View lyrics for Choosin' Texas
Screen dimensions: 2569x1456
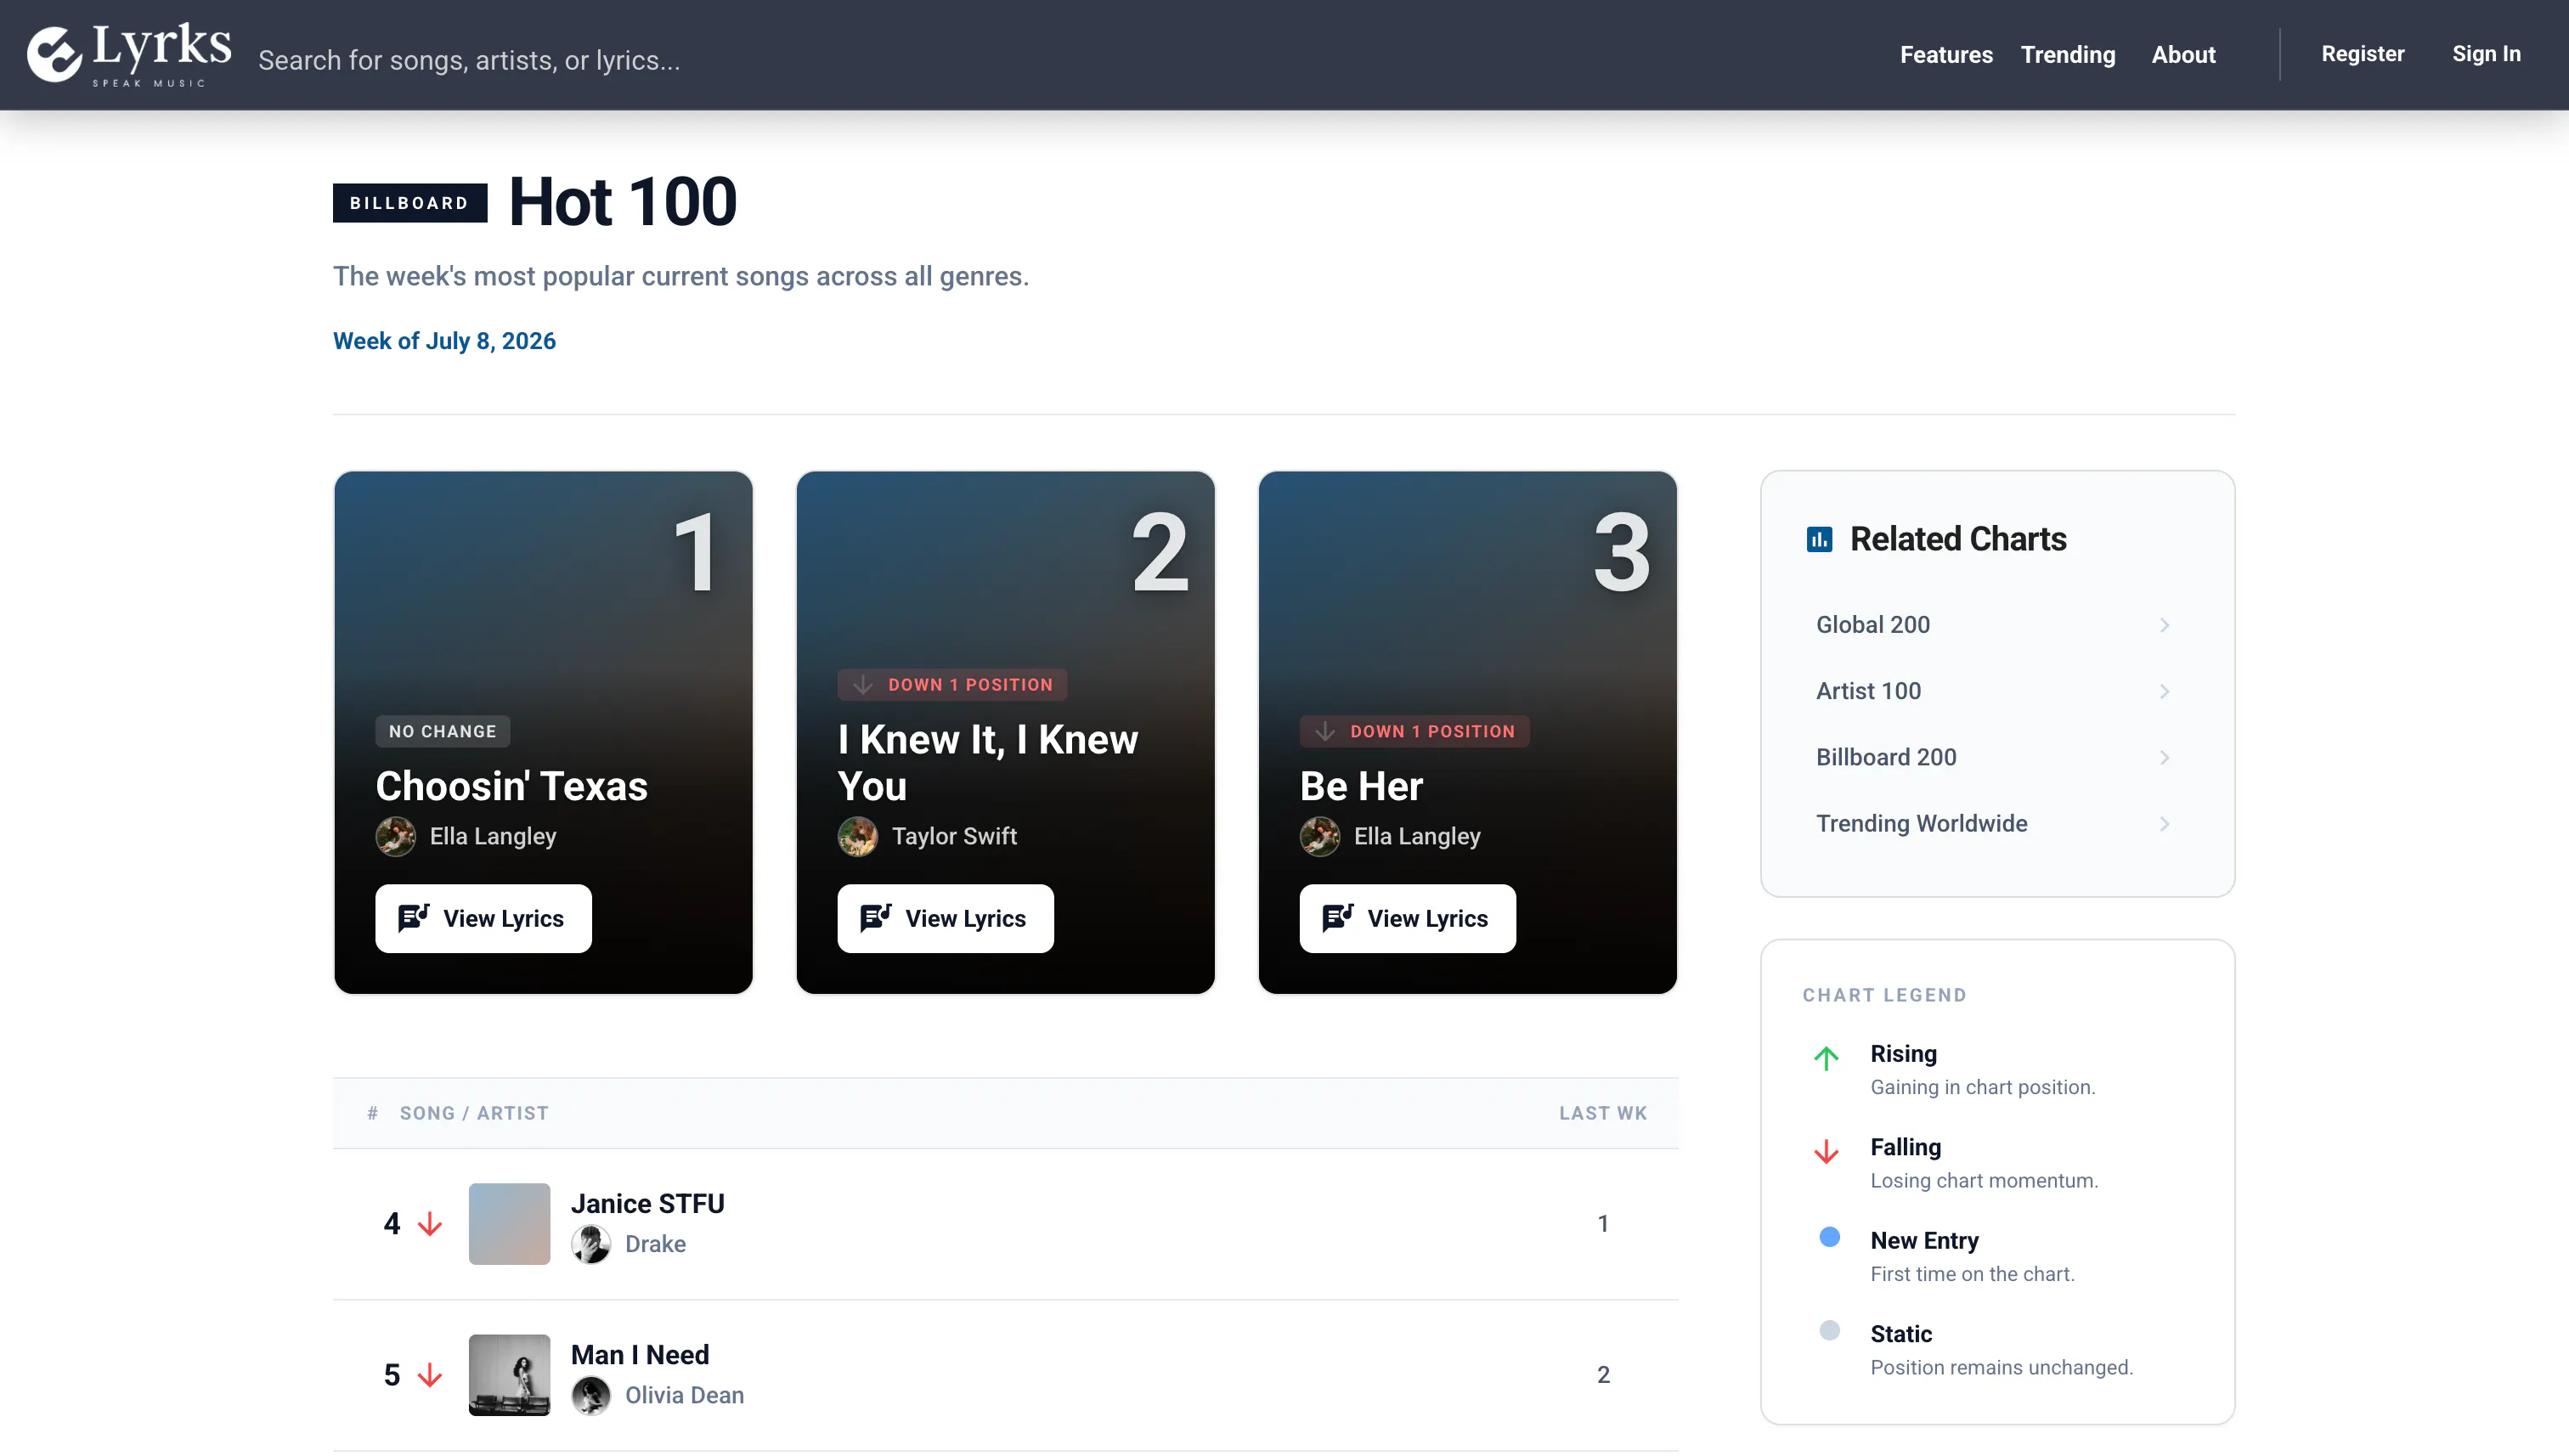coord(483,918)
